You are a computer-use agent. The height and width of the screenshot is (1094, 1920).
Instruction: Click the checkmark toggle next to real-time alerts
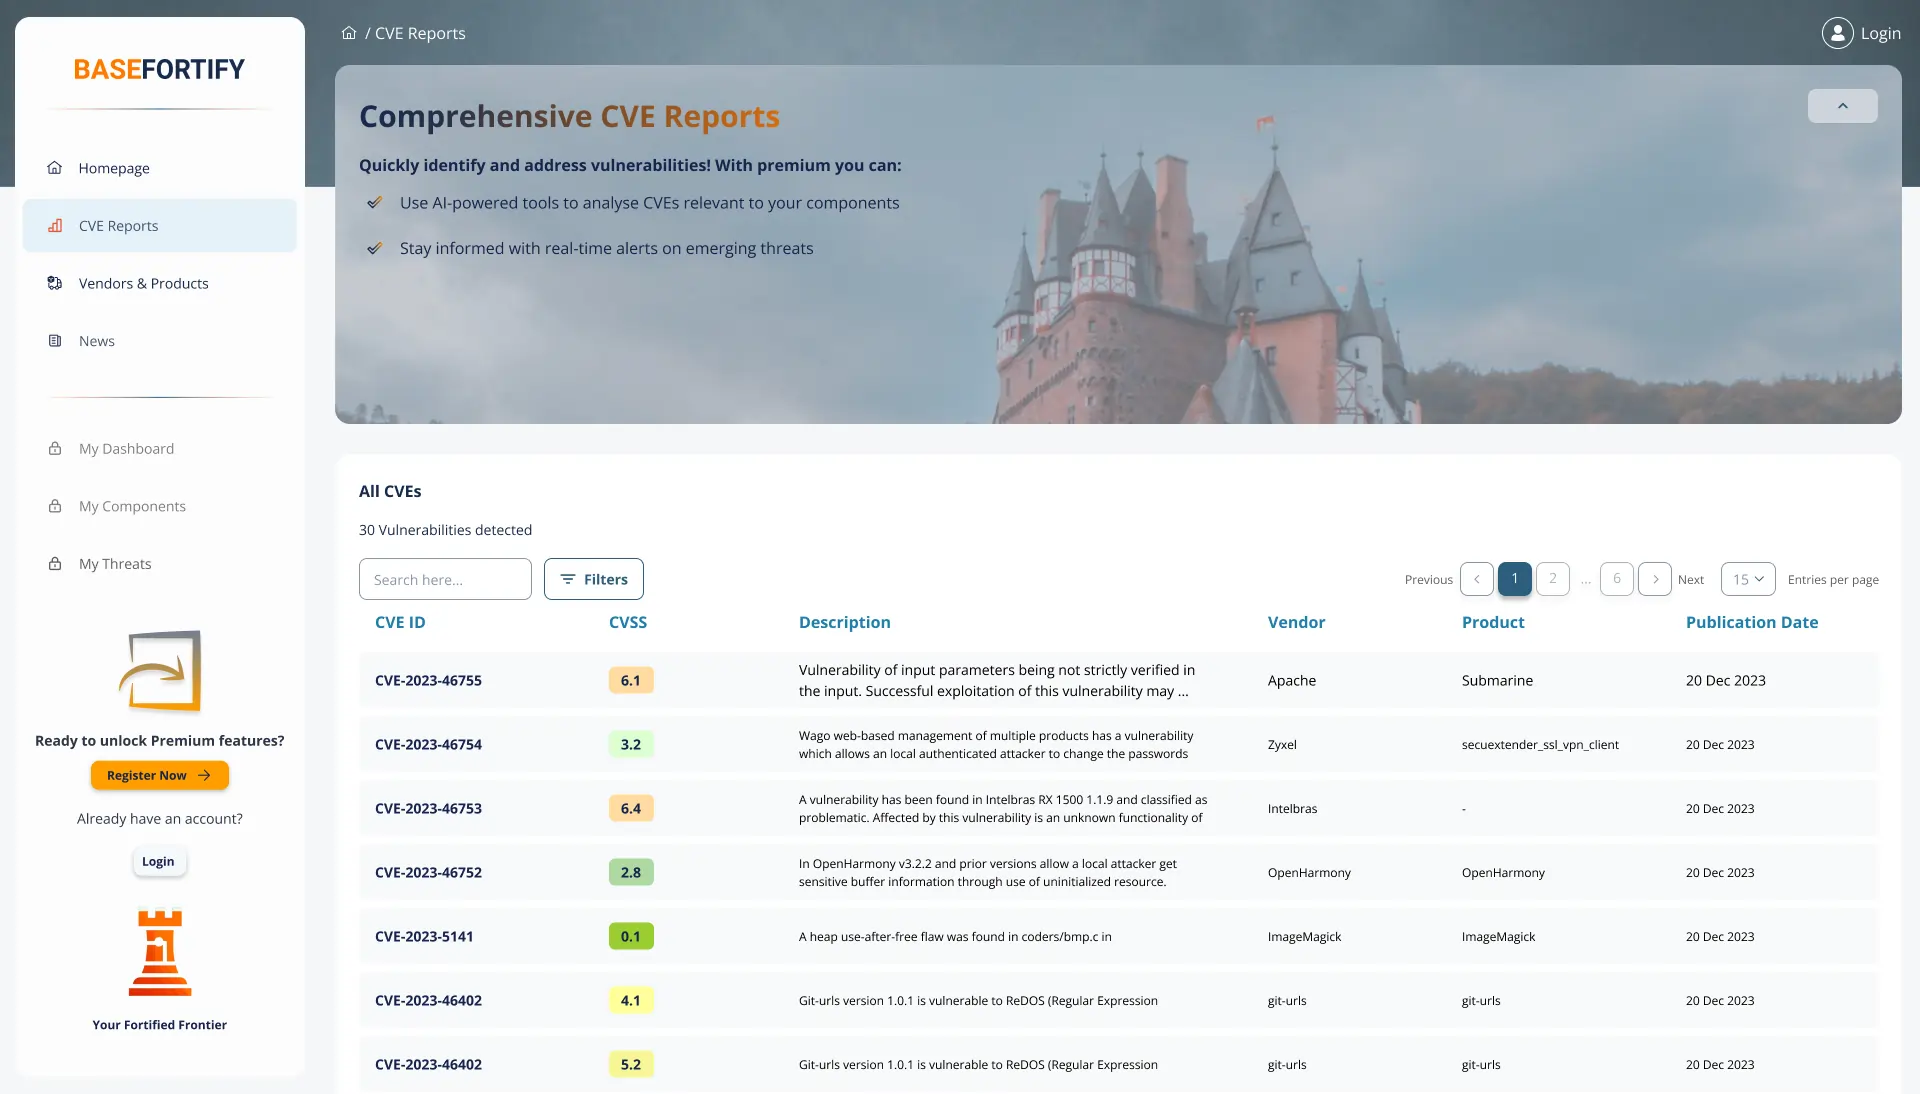pos(377,248)
